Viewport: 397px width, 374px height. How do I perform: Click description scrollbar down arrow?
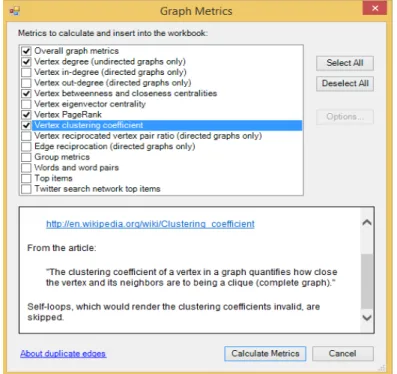[x=367, y=318]
